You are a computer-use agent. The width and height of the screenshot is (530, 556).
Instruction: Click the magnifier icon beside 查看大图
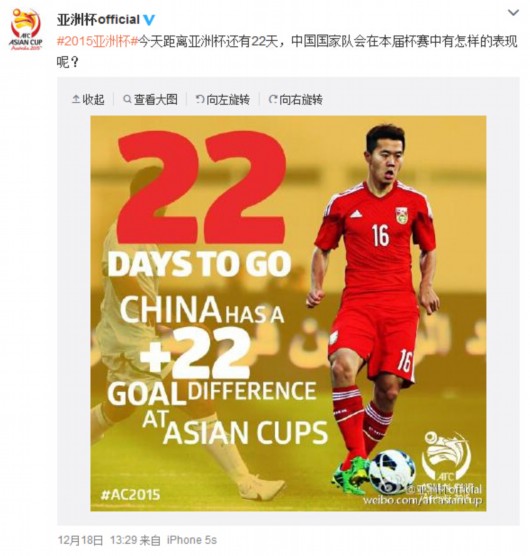click(x=127, y=100)
